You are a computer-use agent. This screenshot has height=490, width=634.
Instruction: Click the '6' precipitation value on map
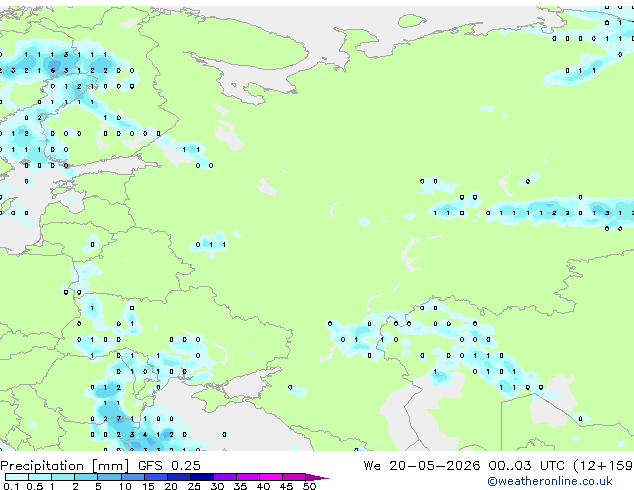53,71
